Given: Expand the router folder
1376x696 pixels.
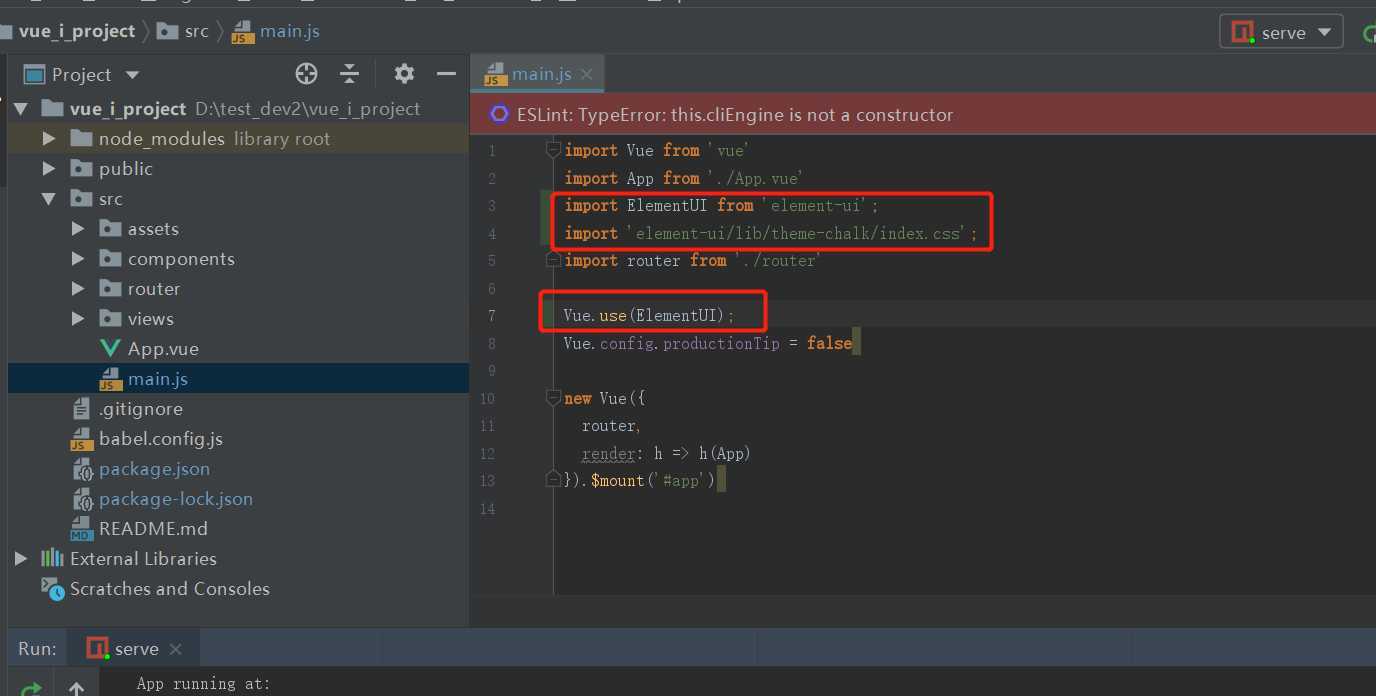Looking at the screenshot, I should point(78,289).
